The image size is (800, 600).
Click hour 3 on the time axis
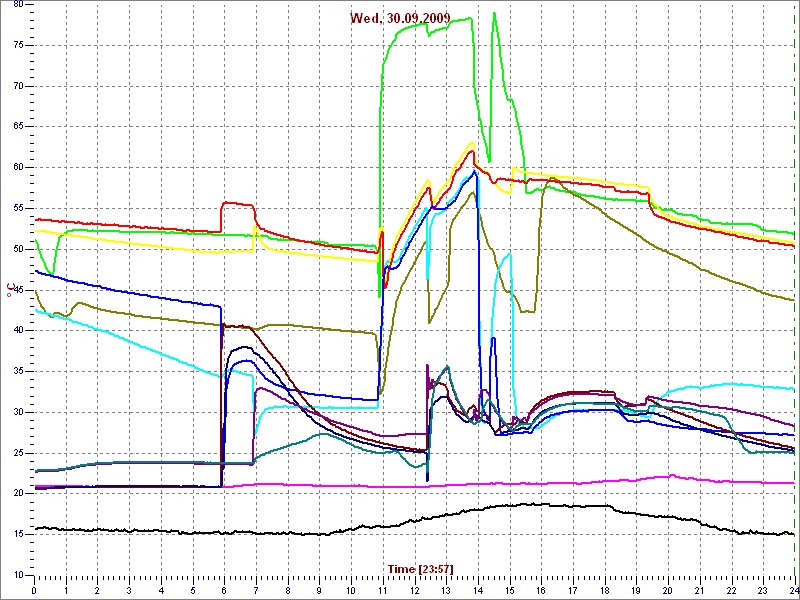coord(130,592)
